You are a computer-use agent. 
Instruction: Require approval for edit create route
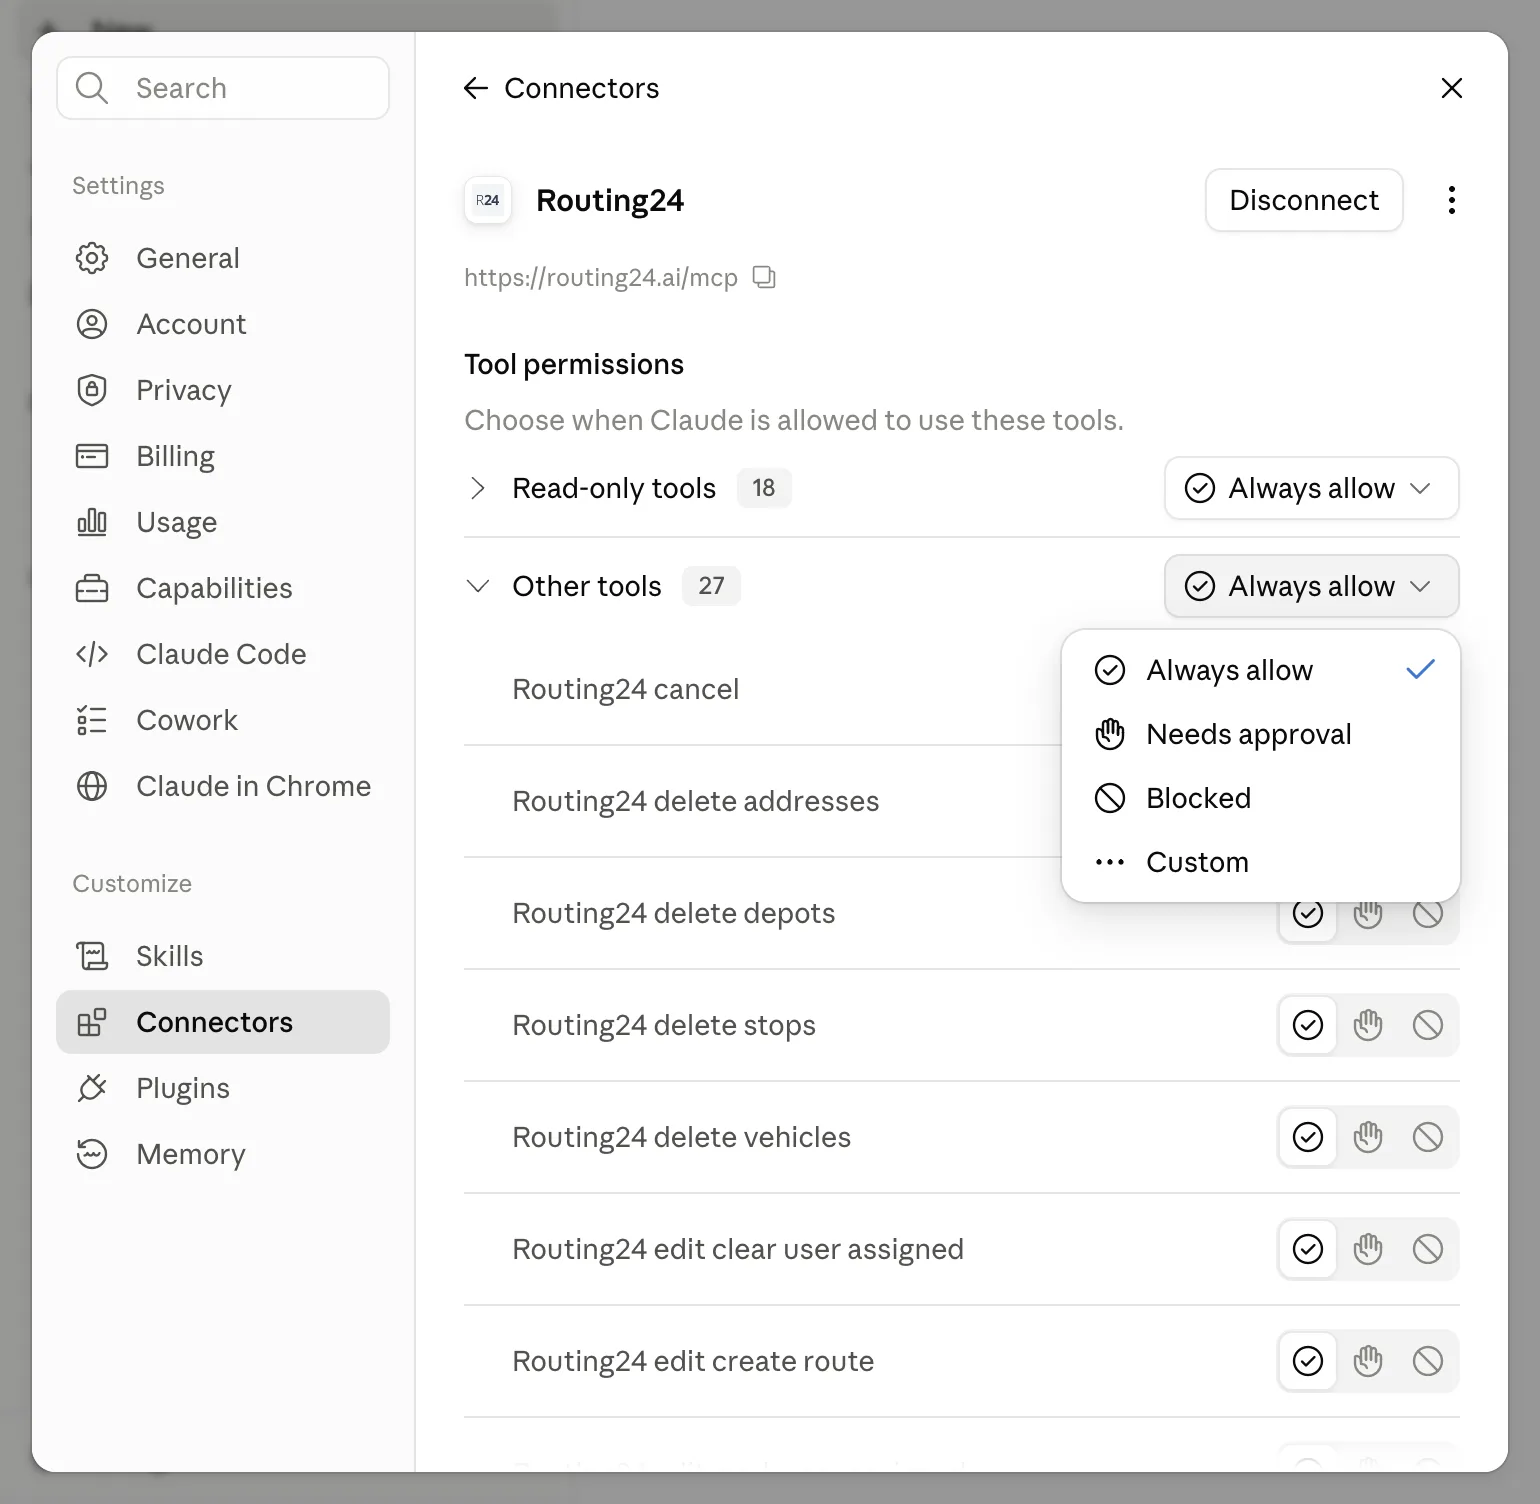click(1368, 1361)
